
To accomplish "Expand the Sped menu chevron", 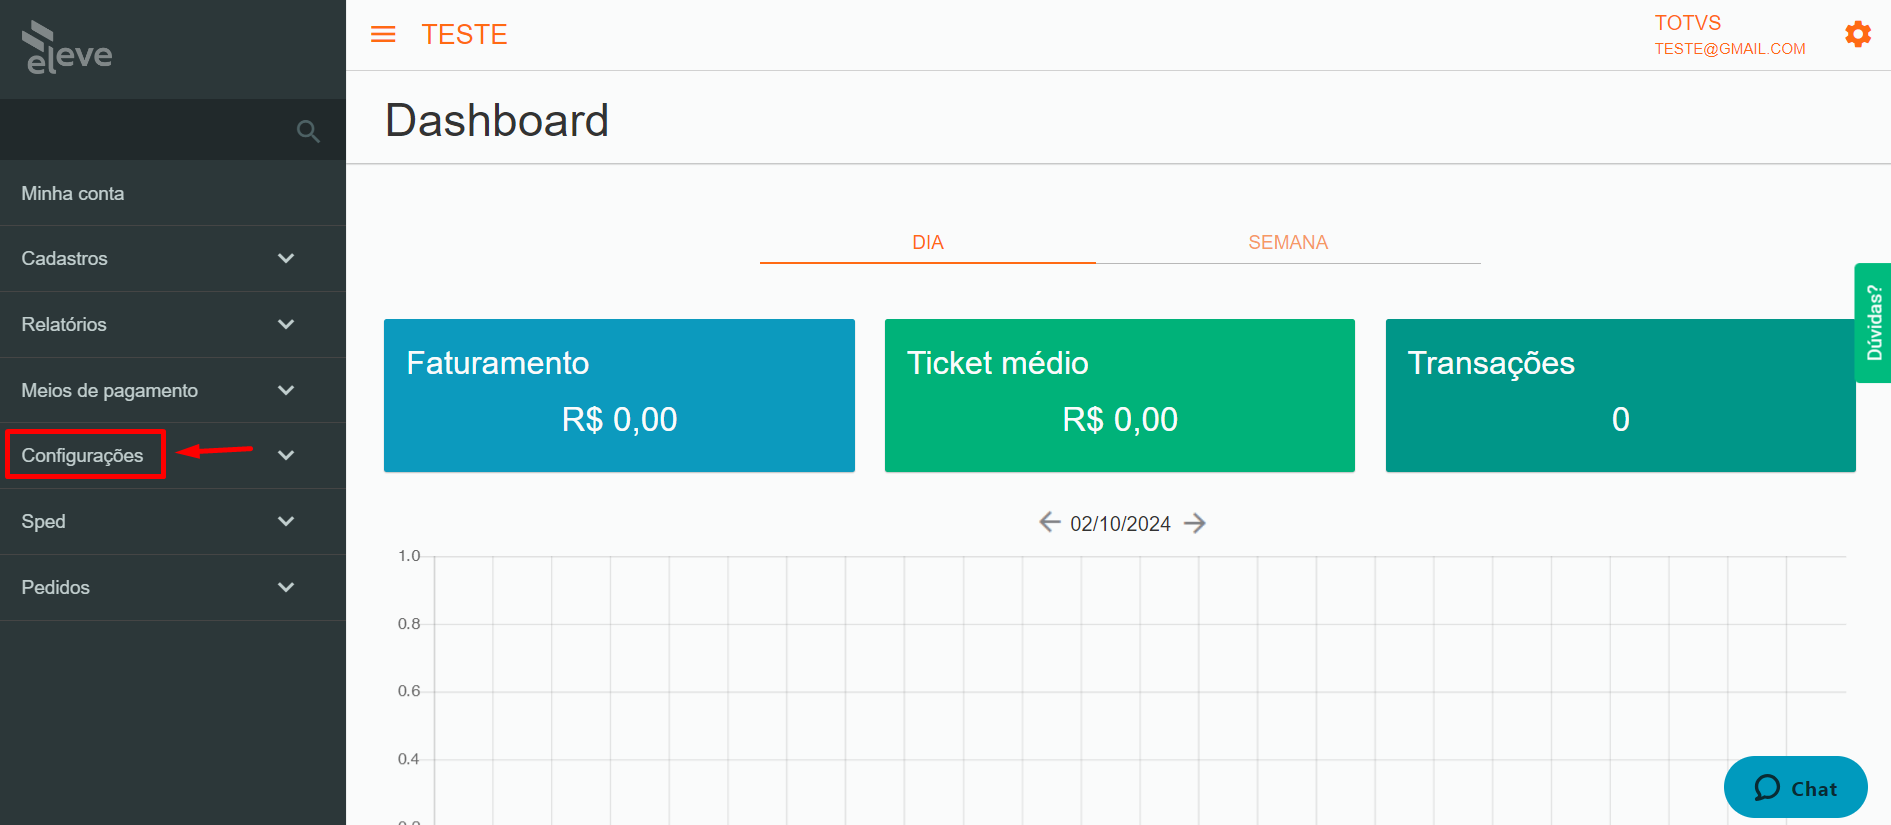I will pos(286,521).
